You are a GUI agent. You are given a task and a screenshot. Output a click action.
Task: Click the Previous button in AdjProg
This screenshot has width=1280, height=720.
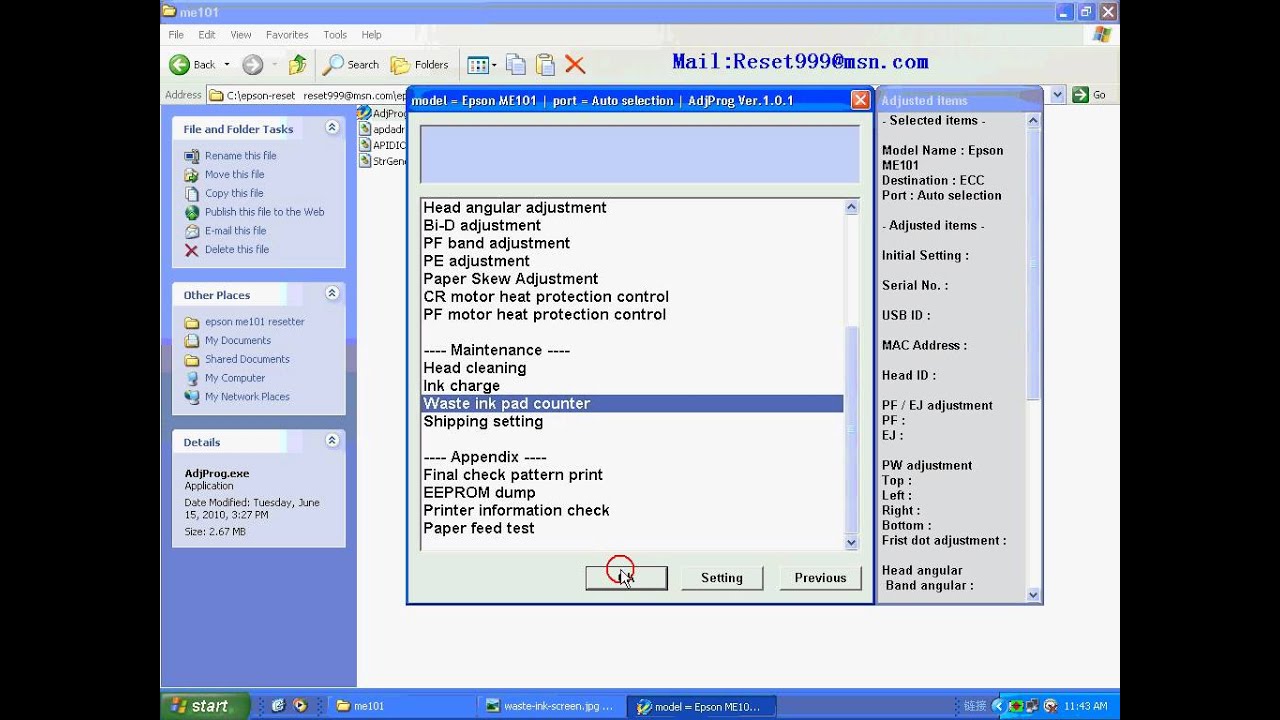[820, 578]
